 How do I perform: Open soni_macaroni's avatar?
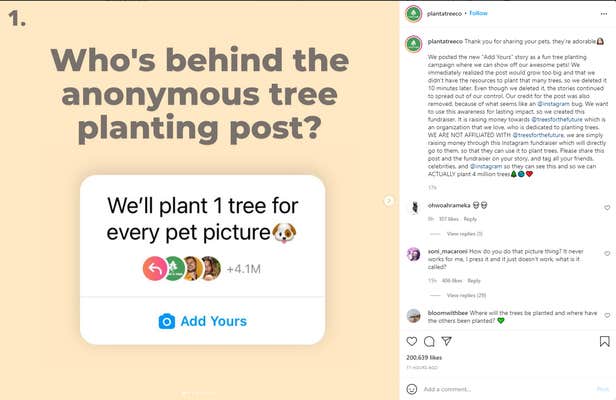[412, 254]
